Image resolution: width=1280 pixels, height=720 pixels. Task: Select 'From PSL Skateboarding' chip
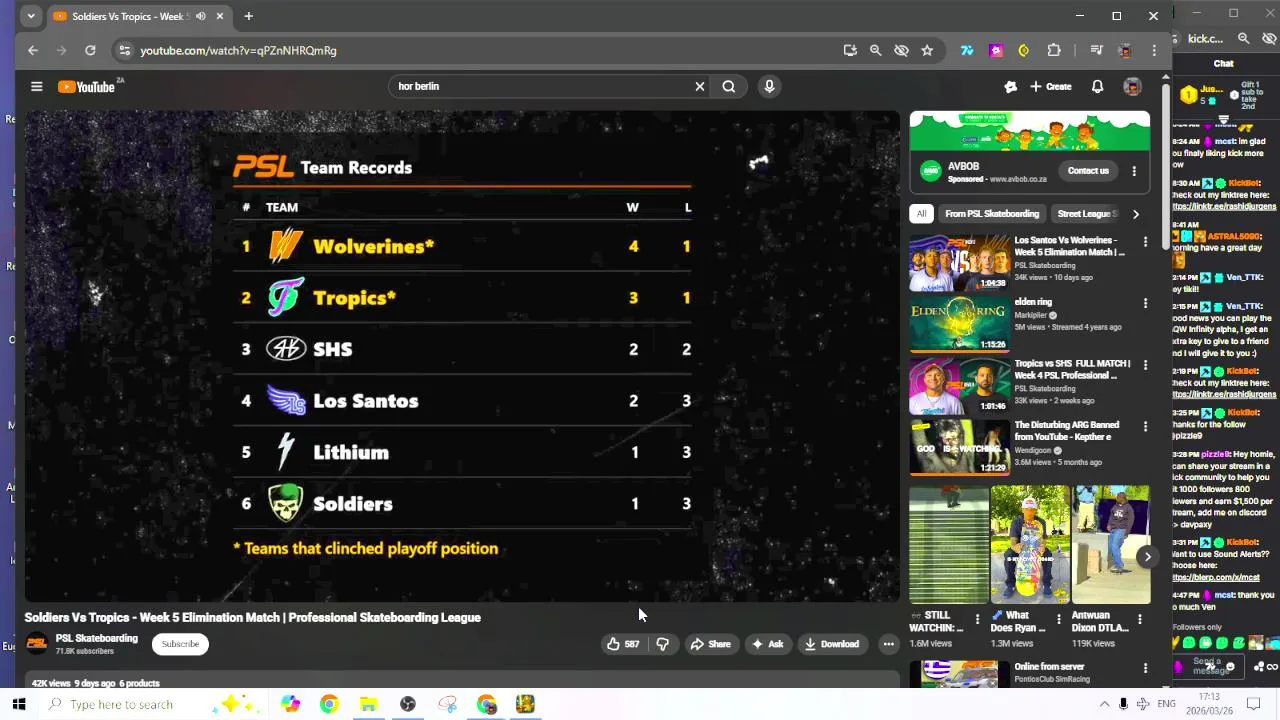992,214
